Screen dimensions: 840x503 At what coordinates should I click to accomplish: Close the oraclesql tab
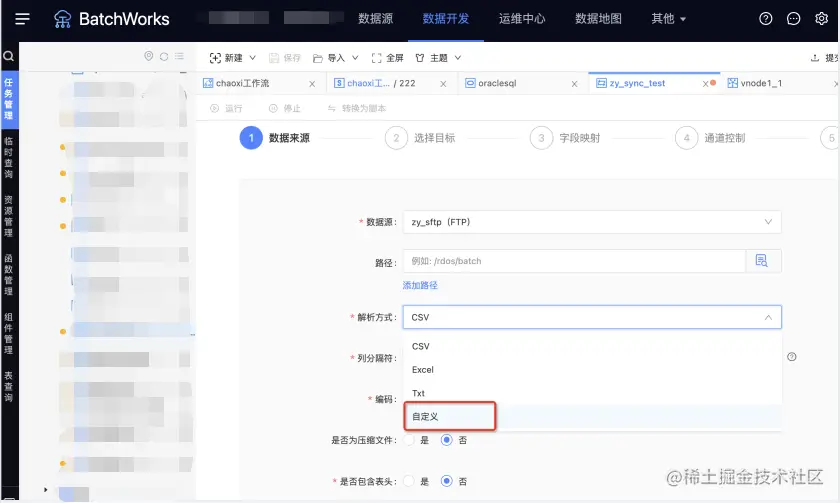coord(574,84)
